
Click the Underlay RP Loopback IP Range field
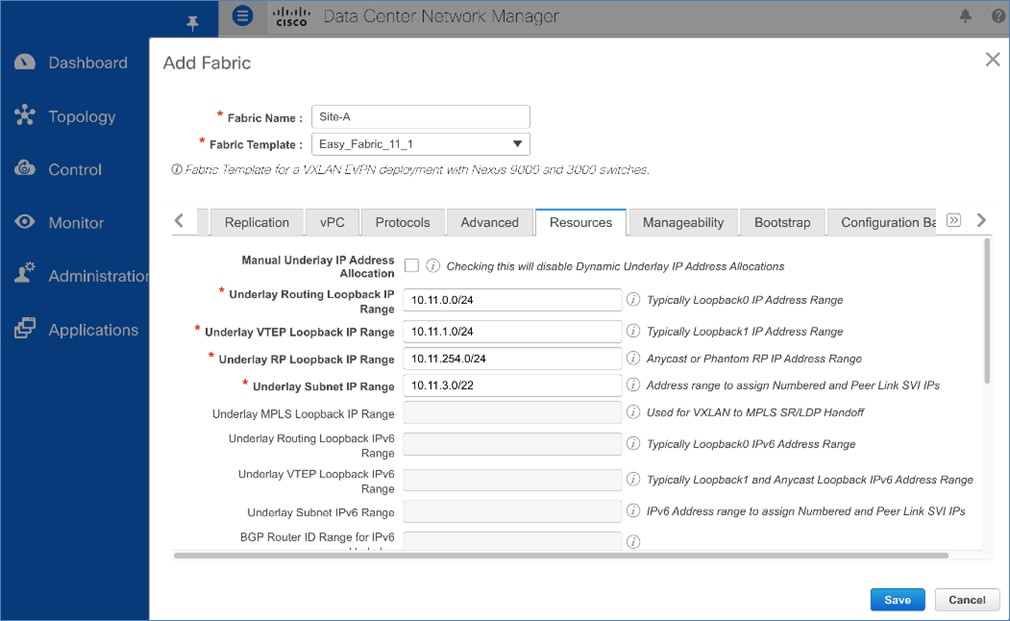click(512, 358)
